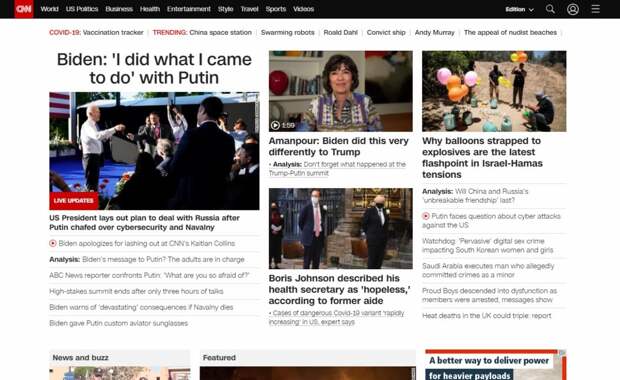The width and height of the screenshot is (620, 380).
Task: Go to the Health section
Action: click(x=150, y=9)
